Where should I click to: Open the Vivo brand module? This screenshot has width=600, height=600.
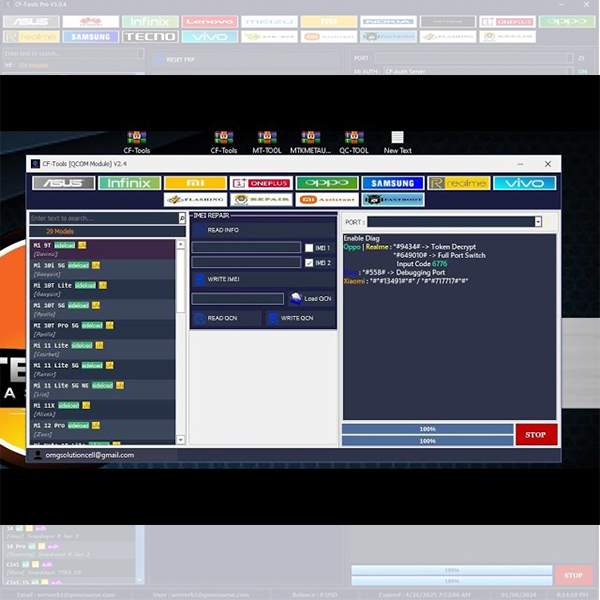pyautogui.click(x=524, y=183)
